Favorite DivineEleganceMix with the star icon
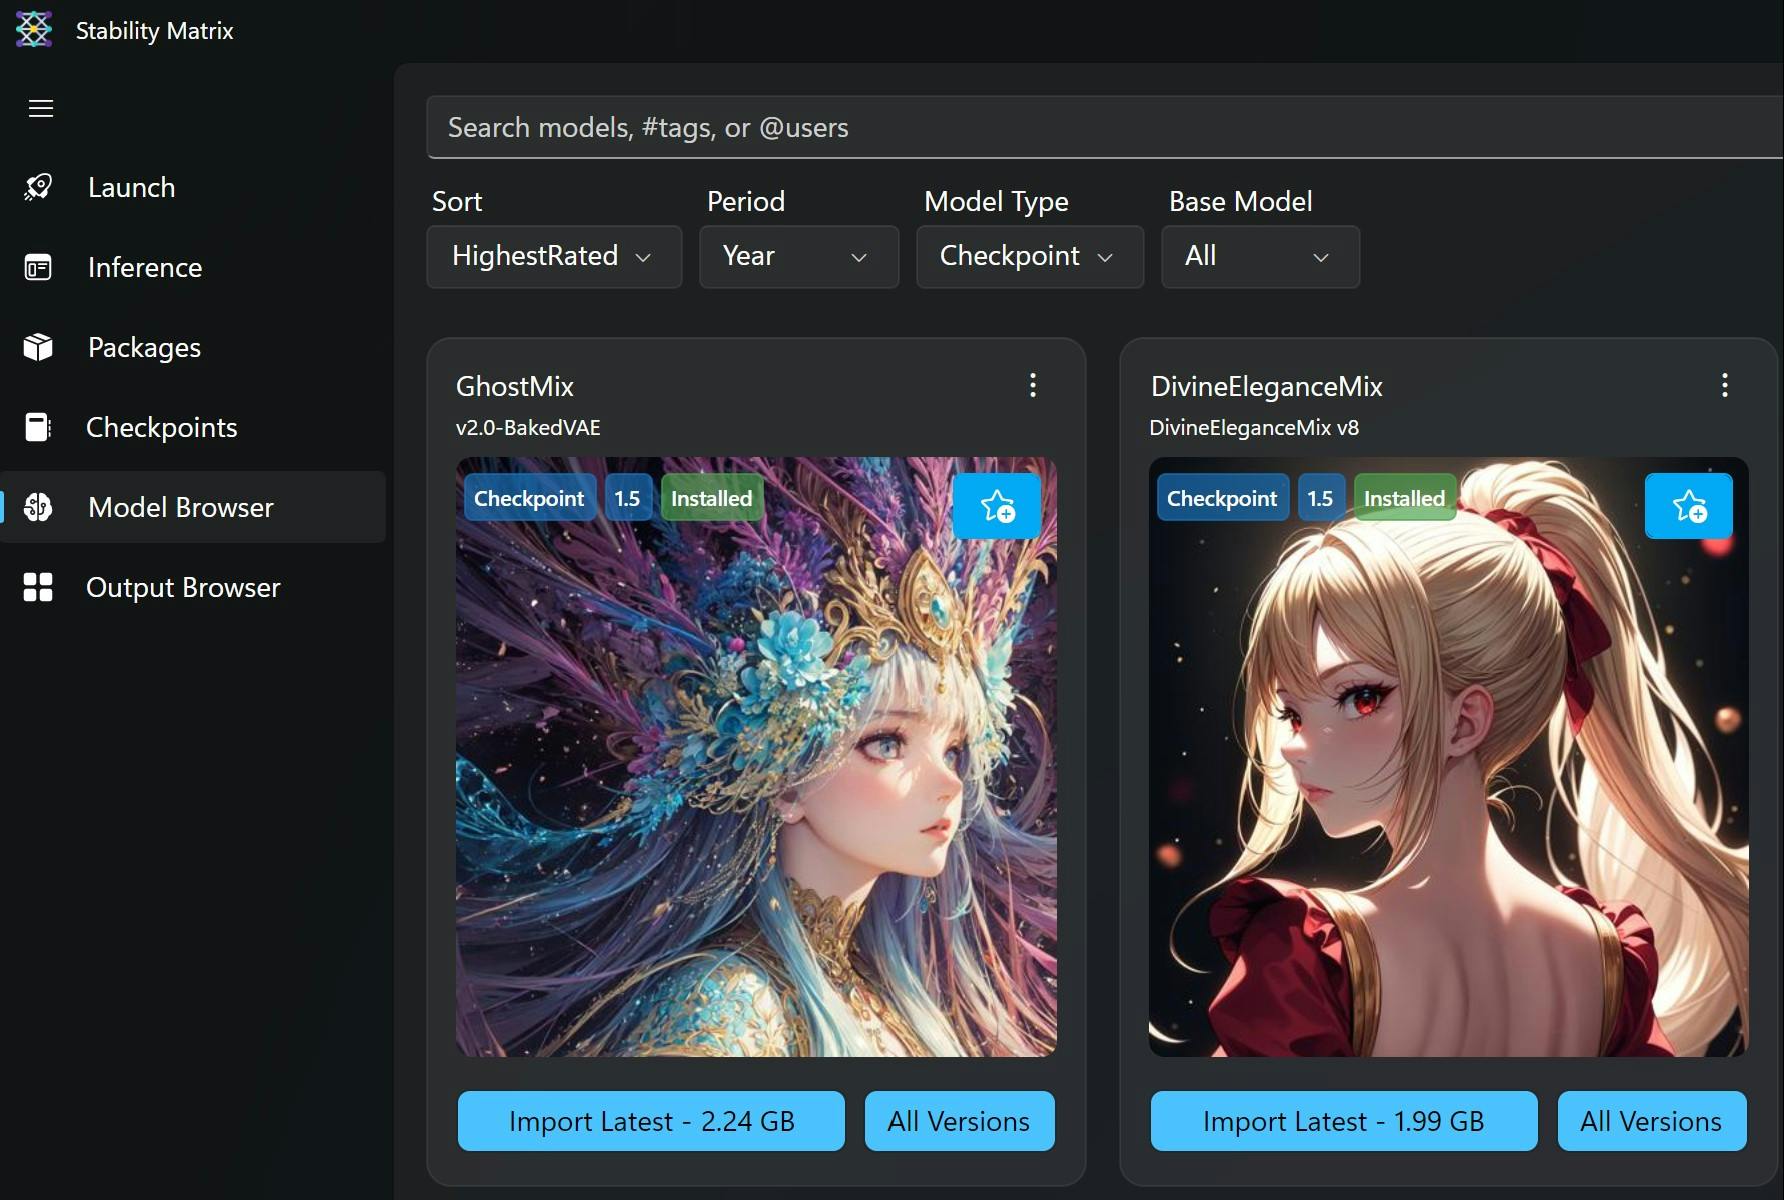This screenshot has height=1200, width=1784. point(1689,506)
